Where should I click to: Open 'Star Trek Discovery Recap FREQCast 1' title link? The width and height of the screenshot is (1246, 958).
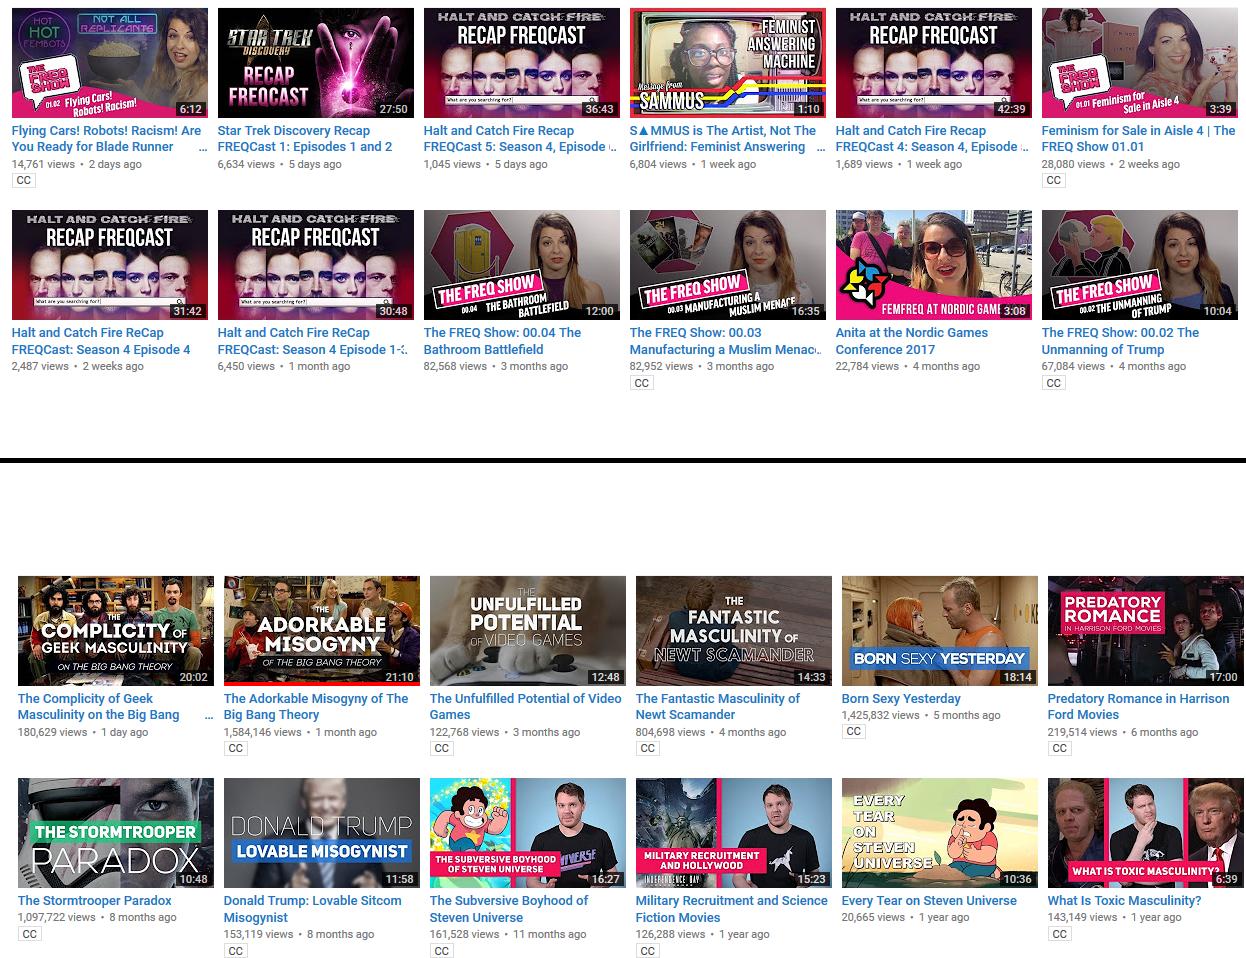(x=305, y=139)
